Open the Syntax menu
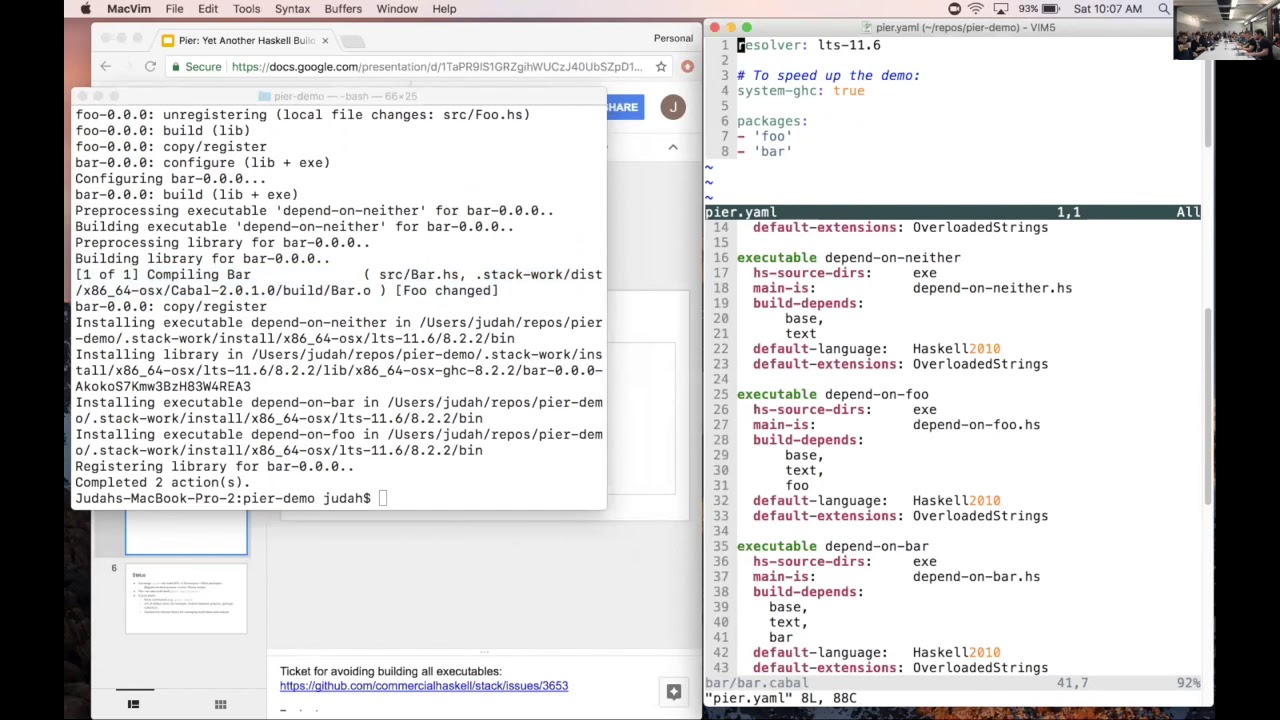 coord(292,9)
